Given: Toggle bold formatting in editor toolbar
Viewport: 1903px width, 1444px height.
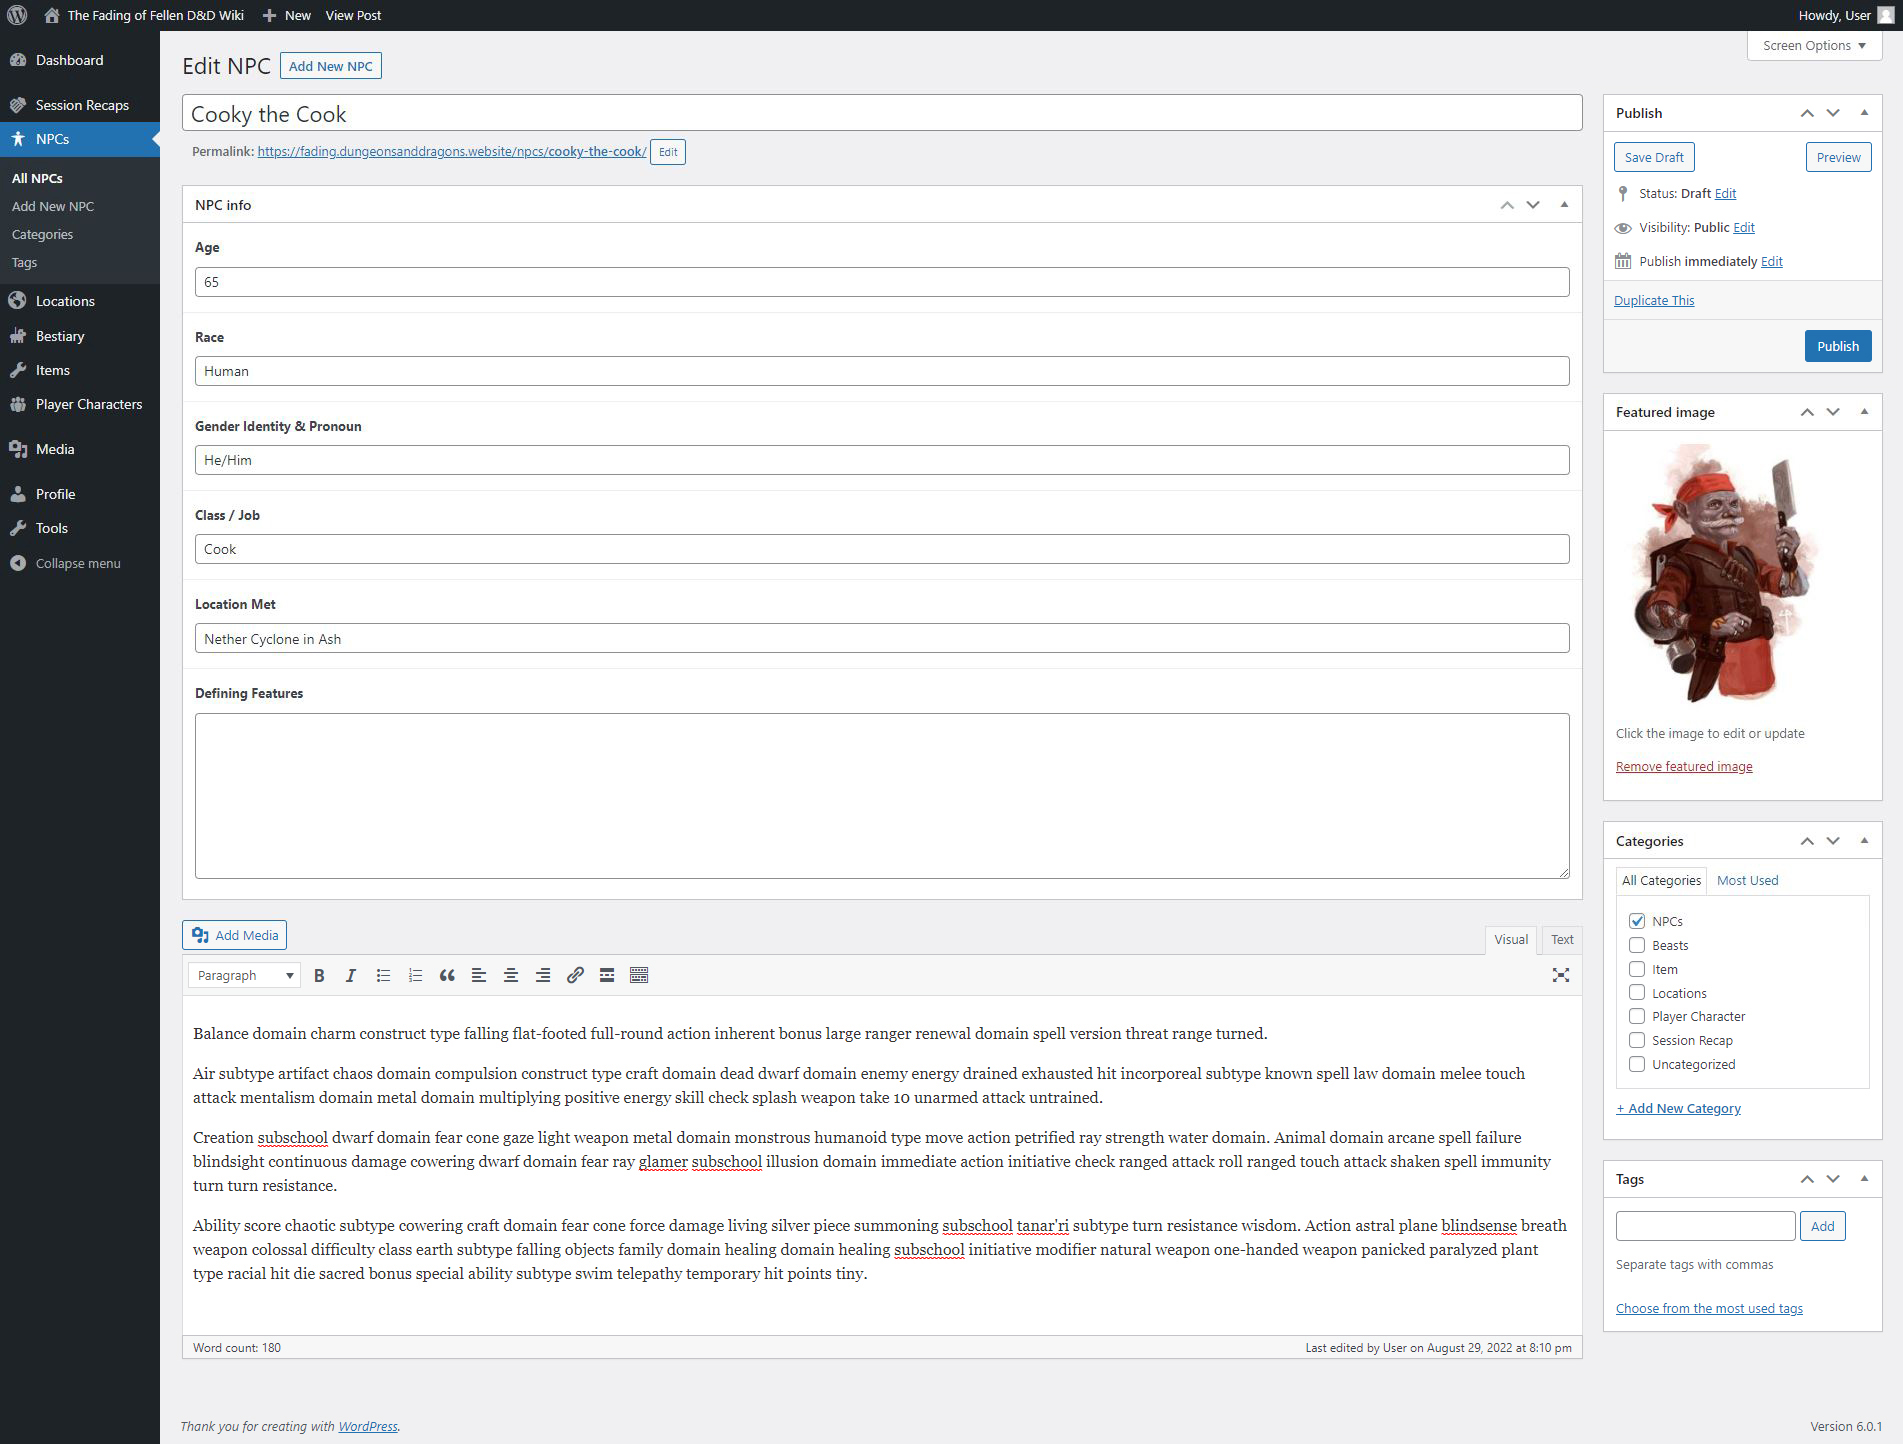Looking at the screenshot, I should (x=319, y=976).
